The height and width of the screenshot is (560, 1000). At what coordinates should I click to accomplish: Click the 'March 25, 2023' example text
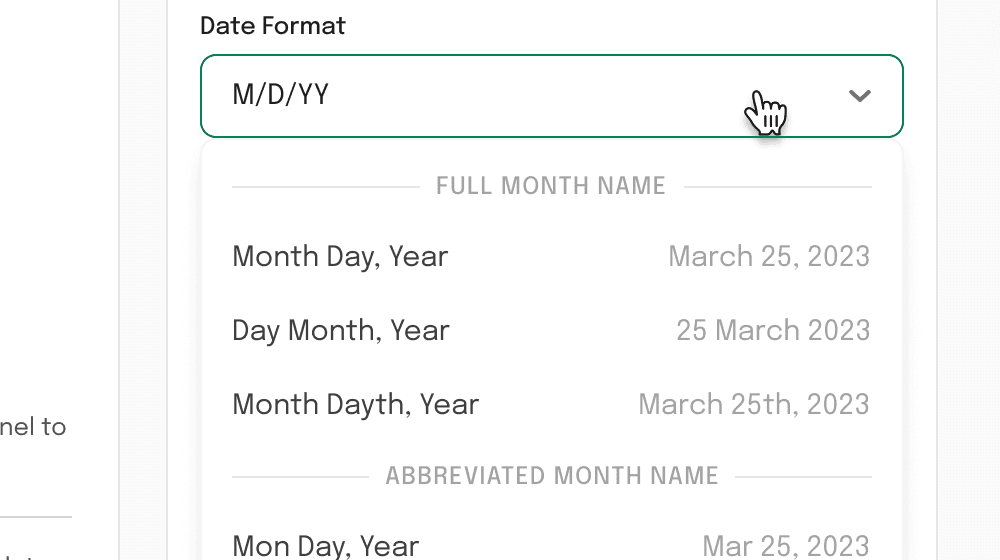pos(769,256)
